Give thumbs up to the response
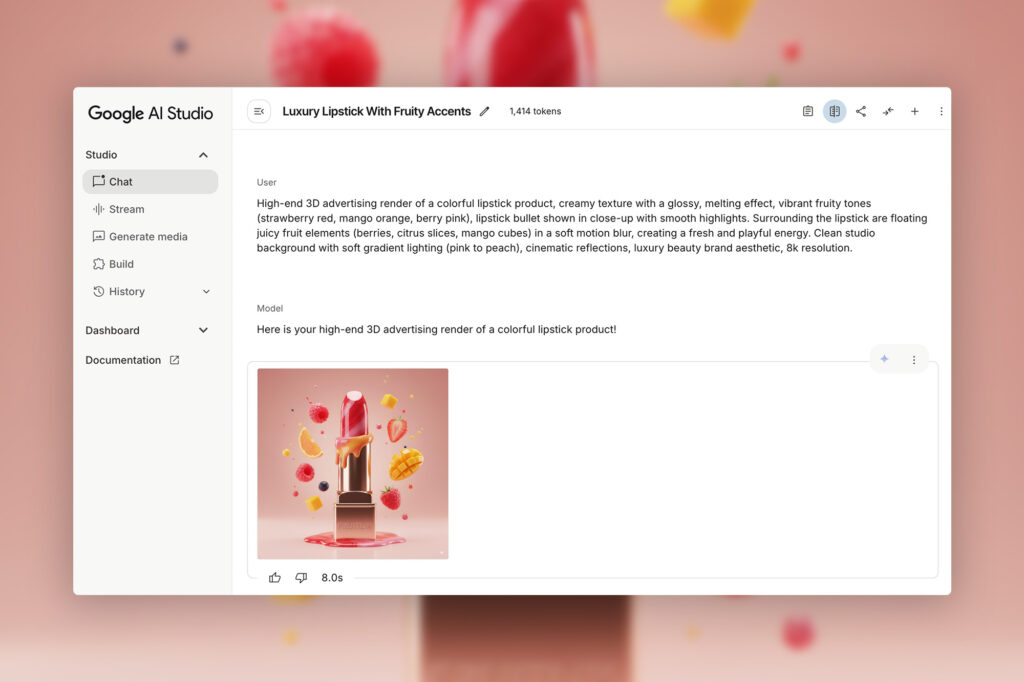Screen dimensions: 1024x682 tap(275, 577)
